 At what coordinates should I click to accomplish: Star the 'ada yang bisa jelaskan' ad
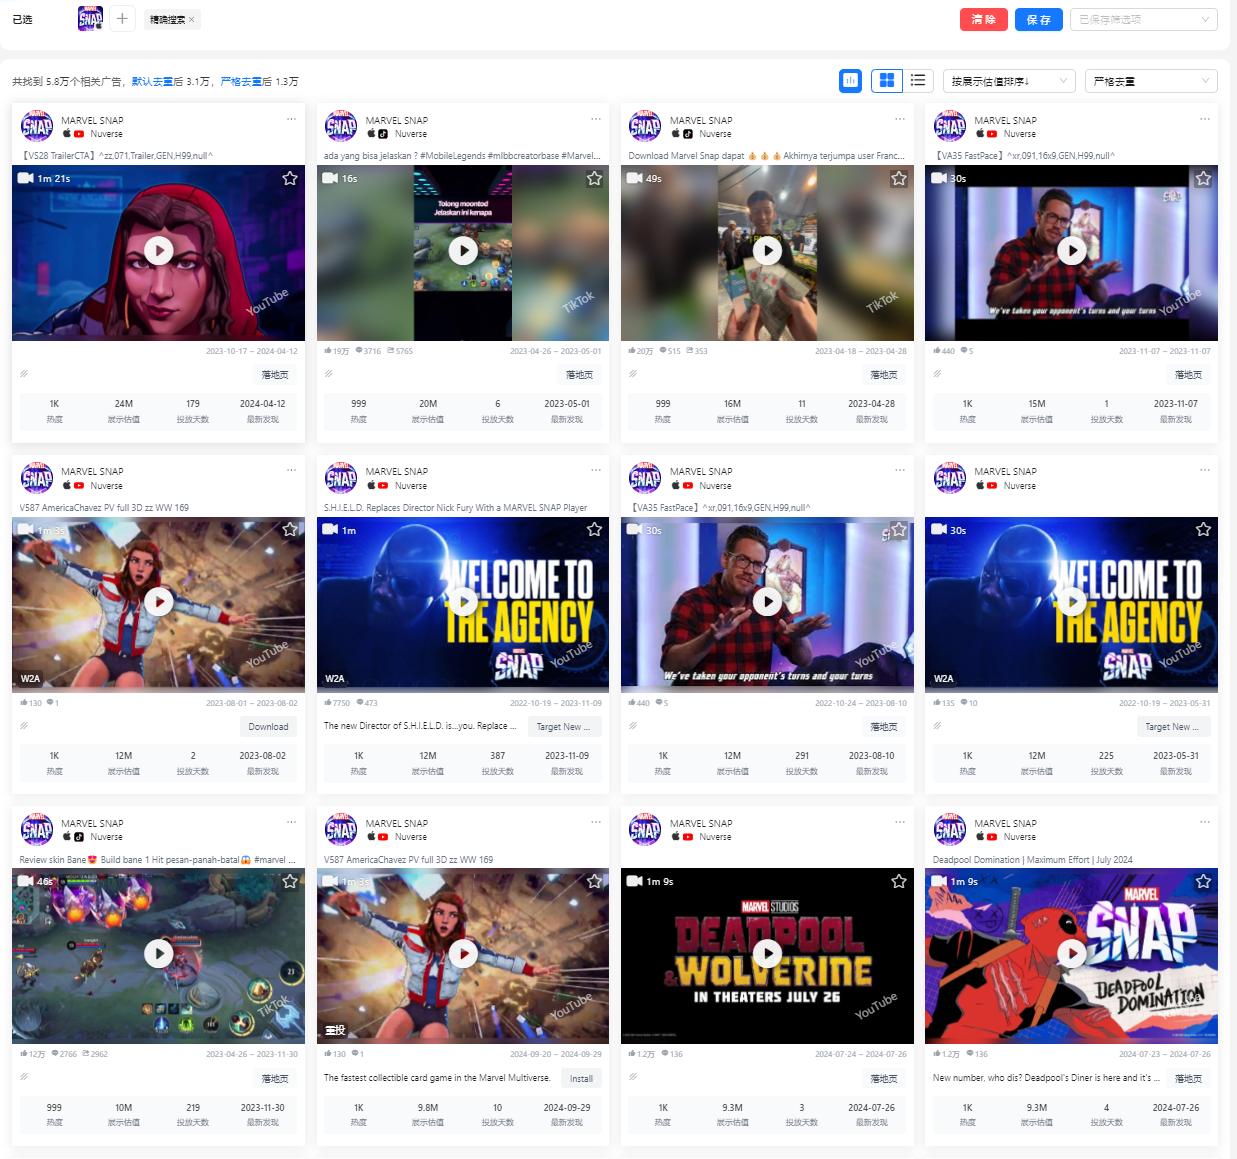click(x=594, y=178)
